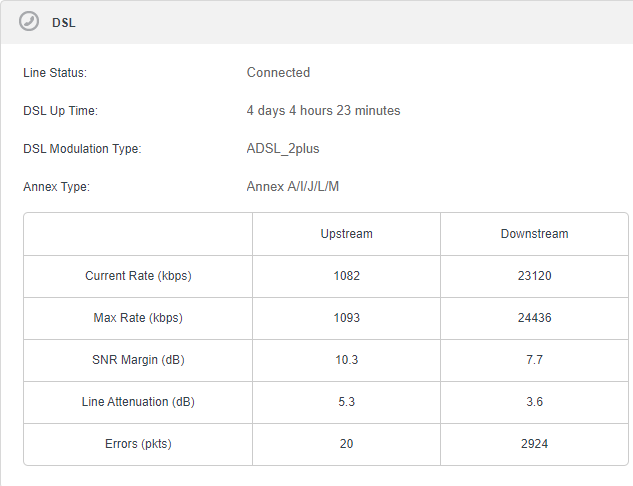633x486 pixels.
Task: Click the Upstream column header
Action: [346, 234]
